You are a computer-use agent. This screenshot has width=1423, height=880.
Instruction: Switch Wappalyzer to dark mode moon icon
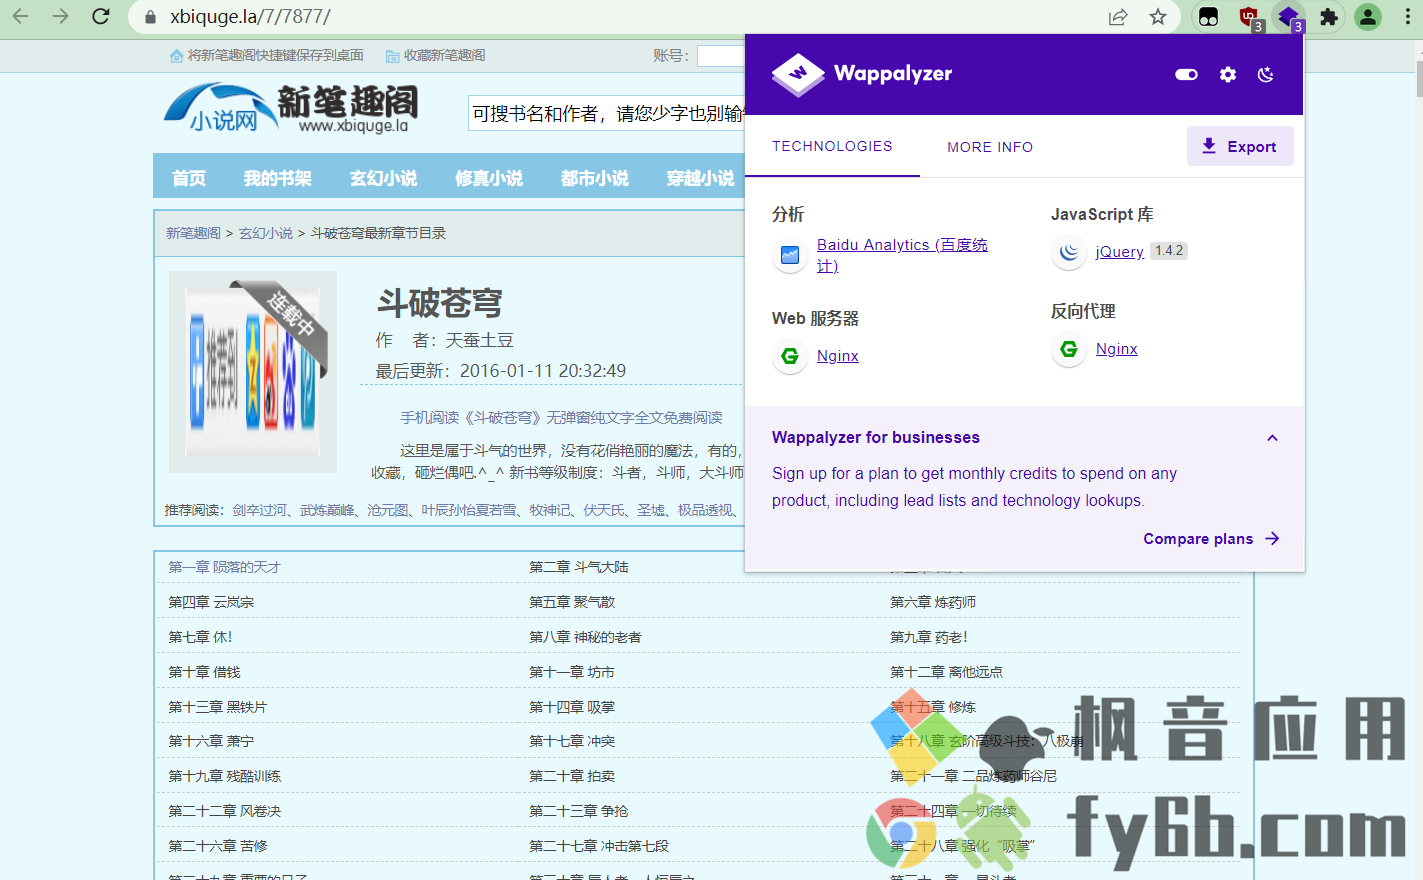click(x=1266, y=74)
